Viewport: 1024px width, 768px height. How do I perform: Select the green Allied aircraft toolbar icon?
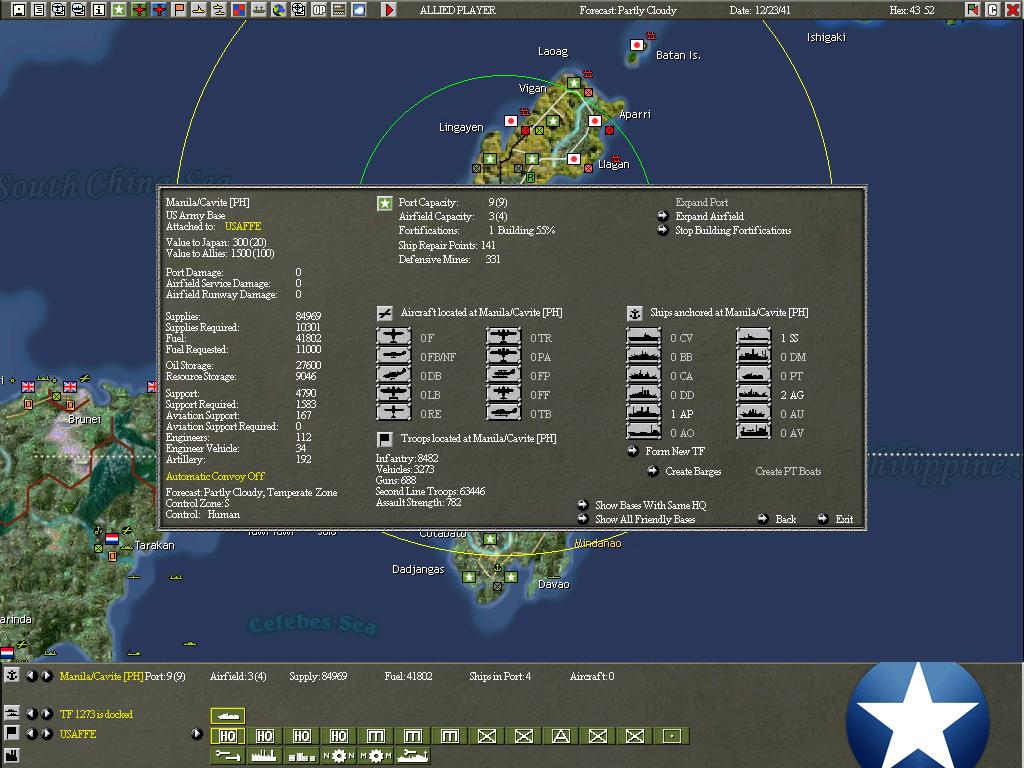137,10
